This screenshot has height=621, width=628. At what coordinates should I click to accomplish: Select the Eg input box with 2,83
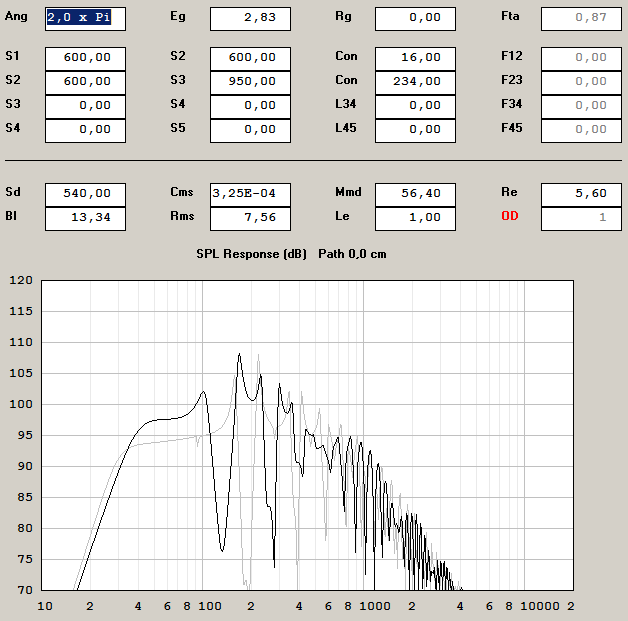point(250,19)
